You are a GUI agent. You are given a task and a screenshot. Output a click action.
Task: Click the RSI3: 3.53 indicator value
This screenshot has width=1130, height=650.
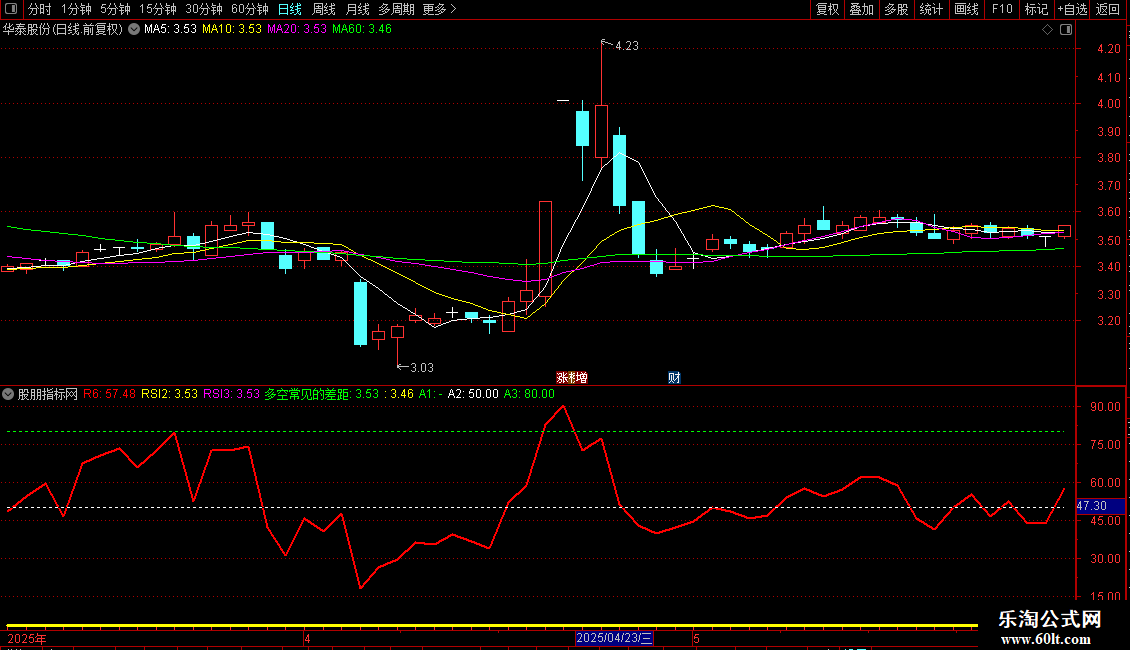231,394
